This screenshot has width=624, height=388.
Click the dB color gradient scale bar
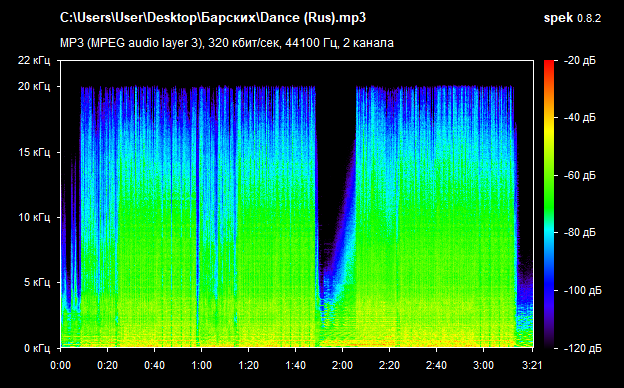tap(549, 205)
